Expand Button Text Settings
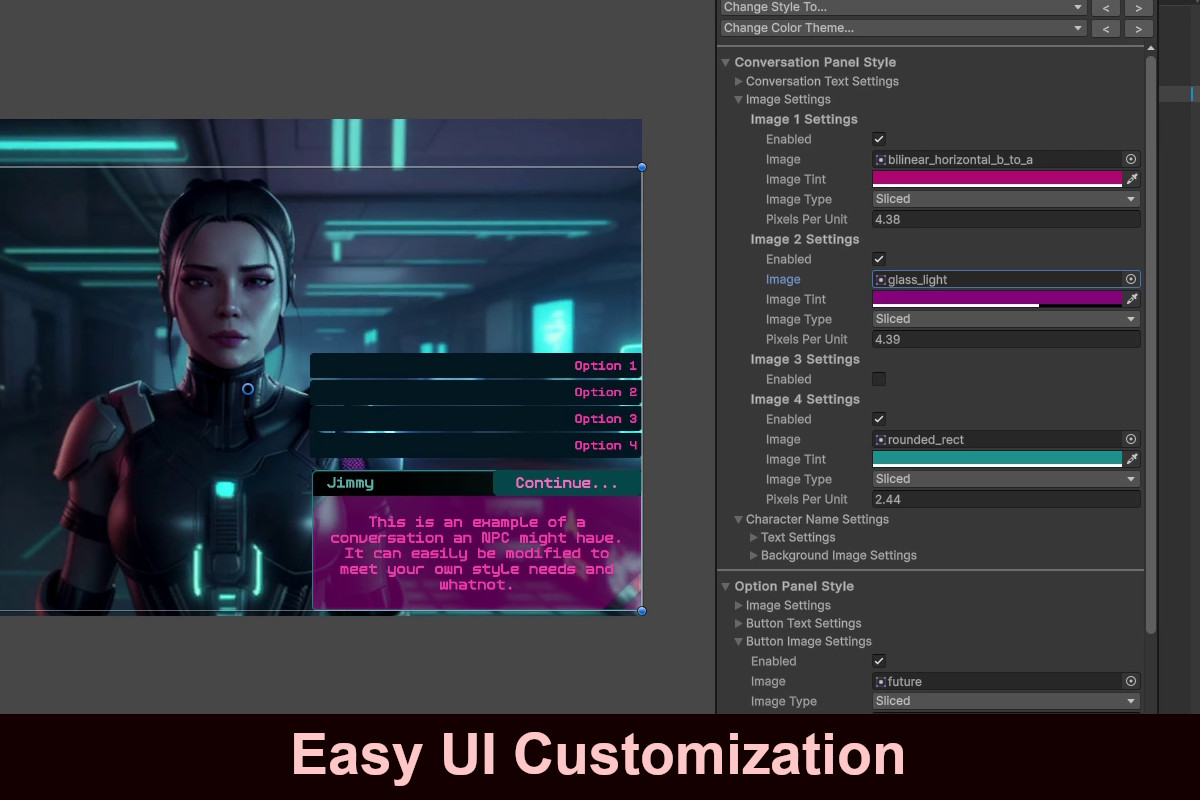The width and height of the screenshot is (1200, 800). [739, 623]
